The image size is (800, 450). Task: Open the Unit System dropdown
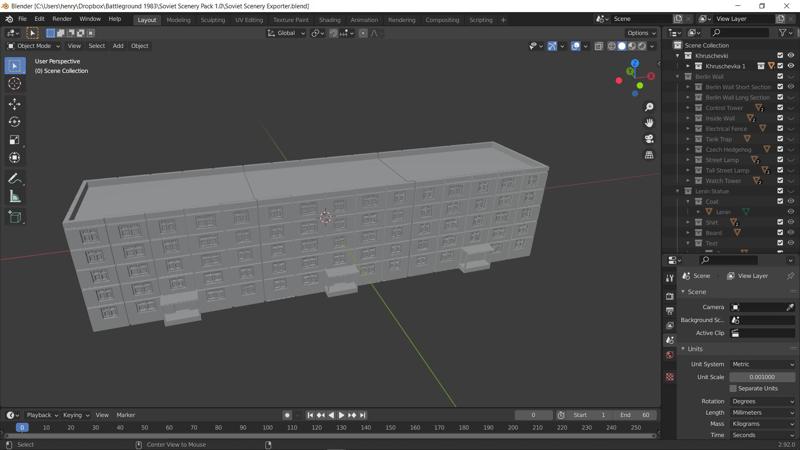click(x=762, y=364)
